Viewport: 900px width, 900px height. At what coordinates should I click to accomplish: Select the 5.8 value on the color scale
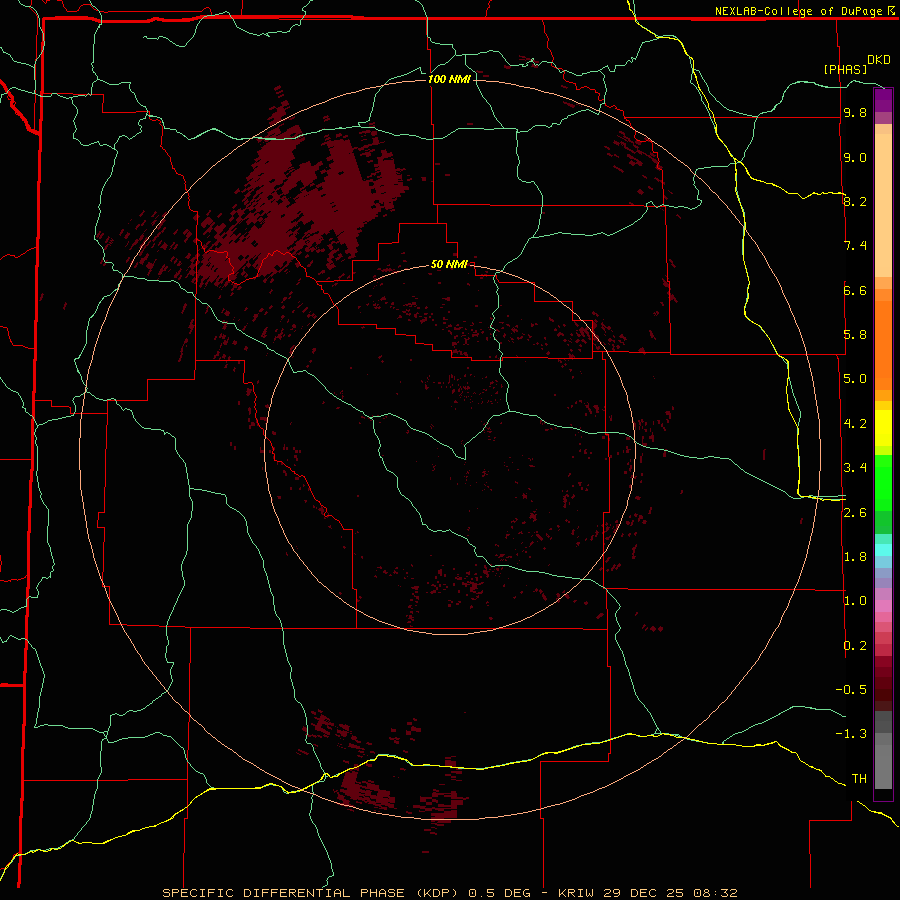click(x=855, y=335)
